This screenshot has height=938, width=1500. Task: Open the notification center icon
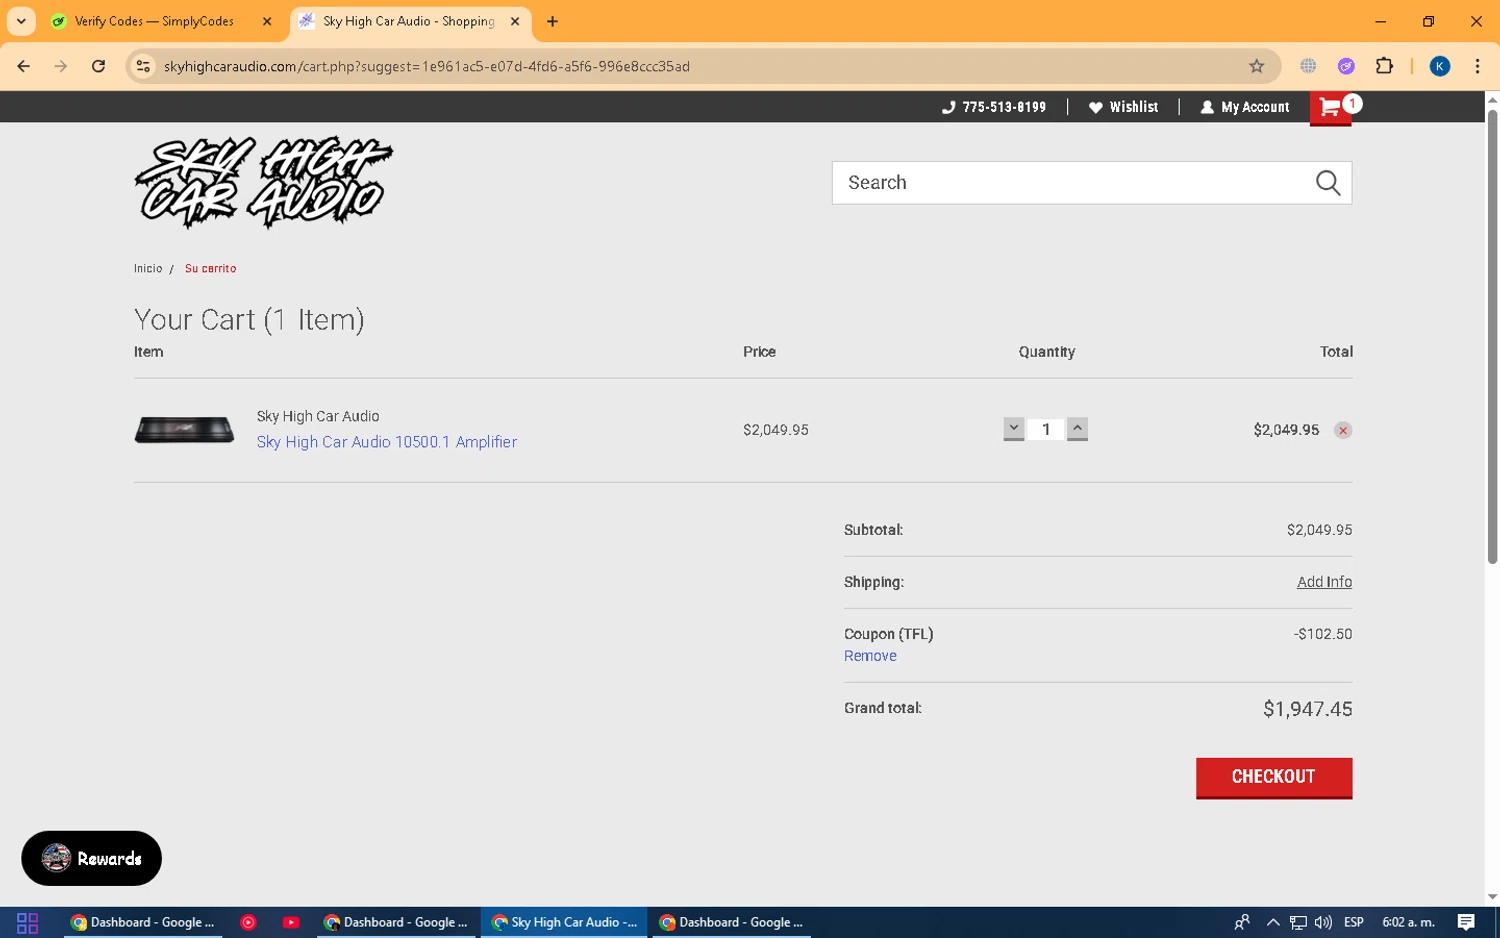pyautogui.click(x=1466, y=922)
